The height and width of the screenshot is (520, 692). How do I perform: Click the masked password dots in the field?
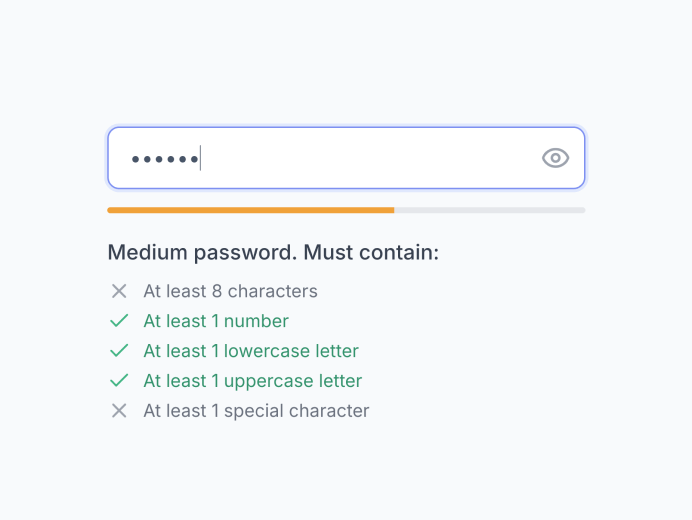(165, 159)
